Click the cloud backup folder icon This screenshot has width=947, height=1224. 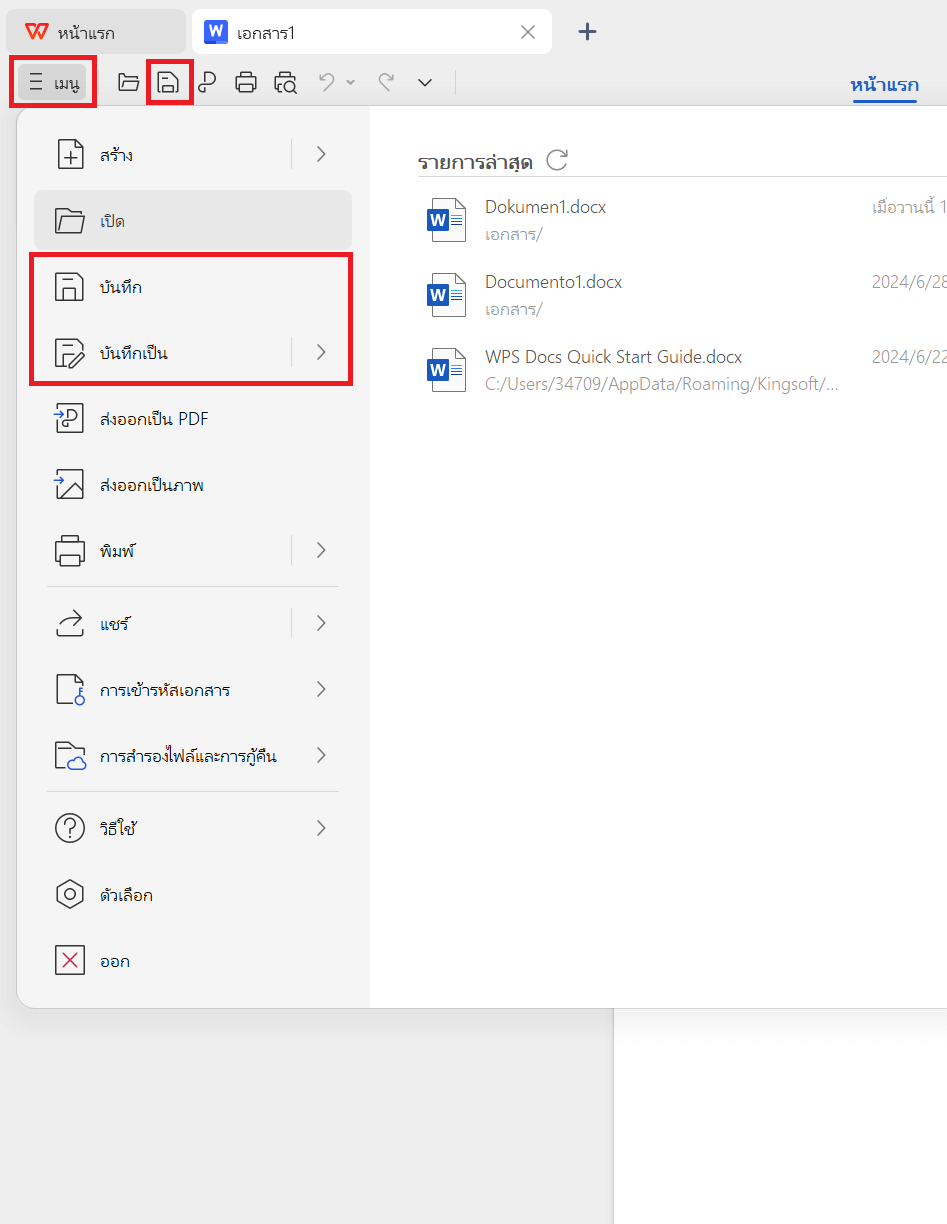(69, 756)
